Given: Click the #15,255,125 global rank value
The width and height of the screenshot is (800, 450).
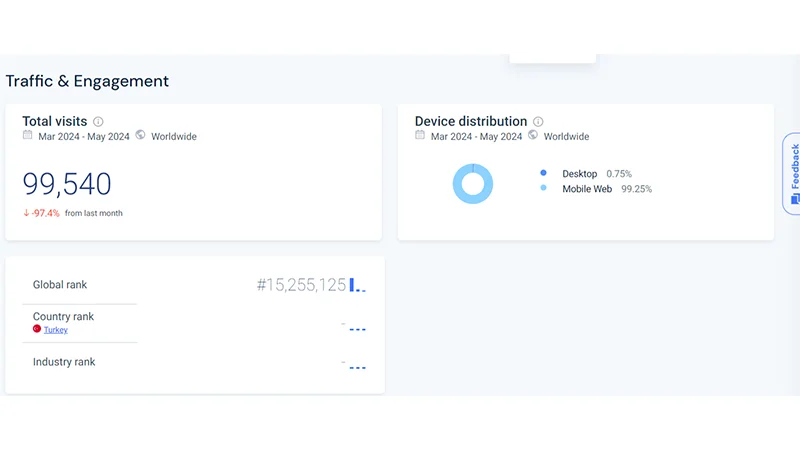Looking at the screenshot, I should pyautogui.click(x=301, y=285).
